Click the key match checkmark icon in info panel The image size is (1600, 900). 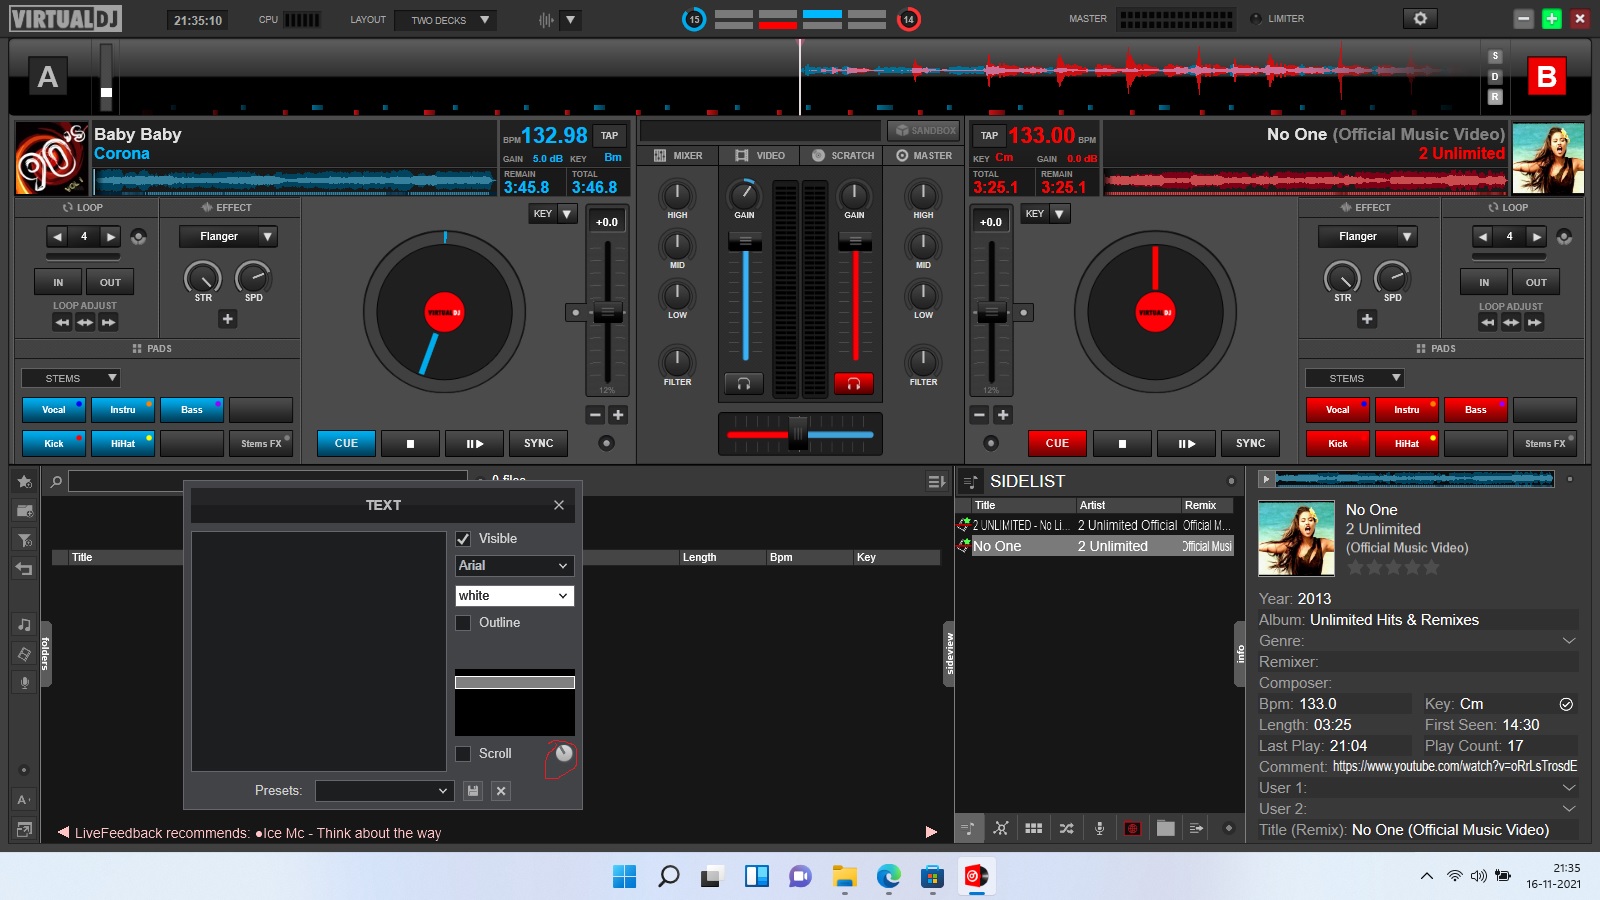click(1566, 704)
